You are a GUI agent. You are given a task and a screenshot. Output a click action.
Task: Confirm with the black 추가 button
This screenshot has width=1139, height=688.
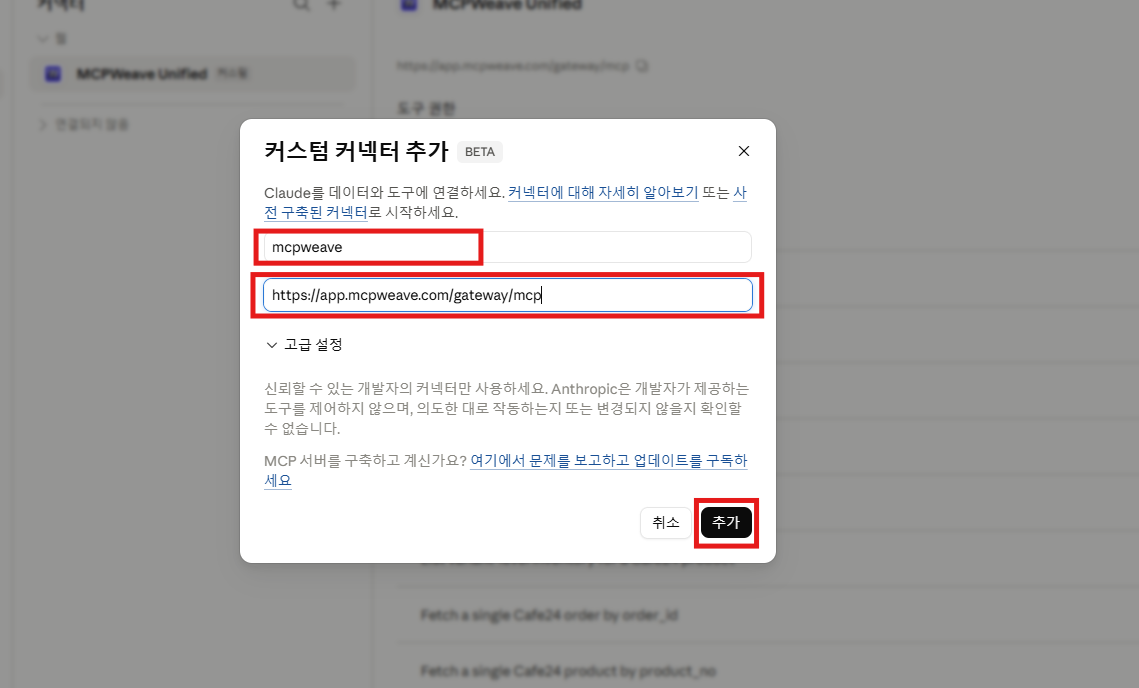coord(726,522)
